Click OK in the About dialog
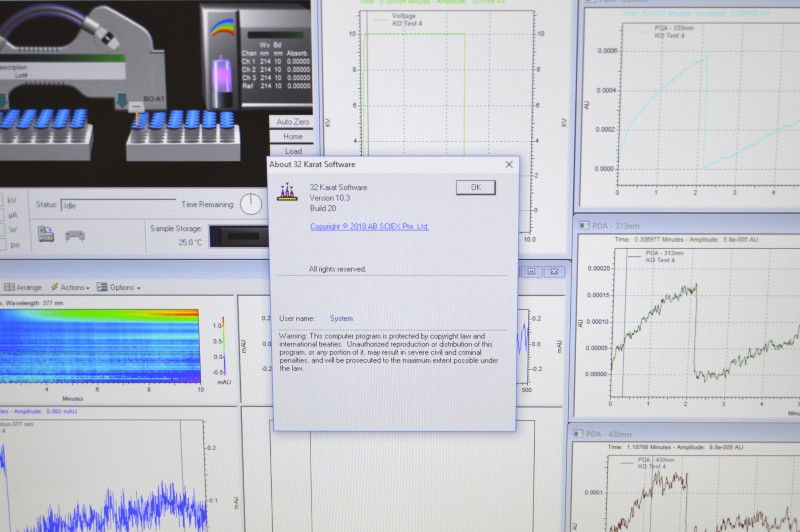 (475, 187)
